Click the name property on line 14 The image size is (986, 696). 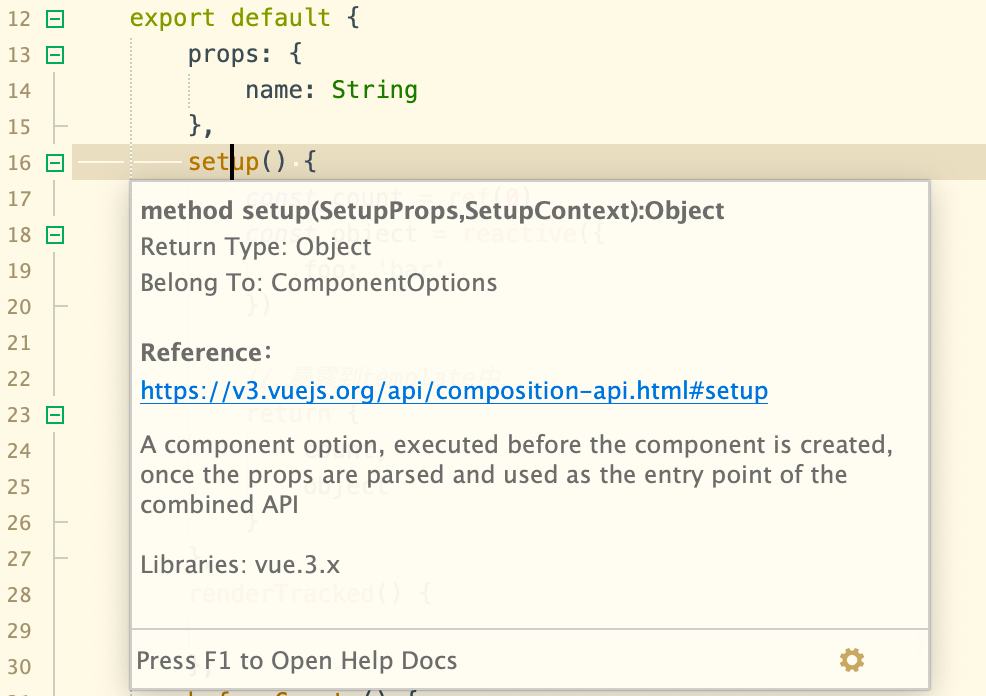274,90
